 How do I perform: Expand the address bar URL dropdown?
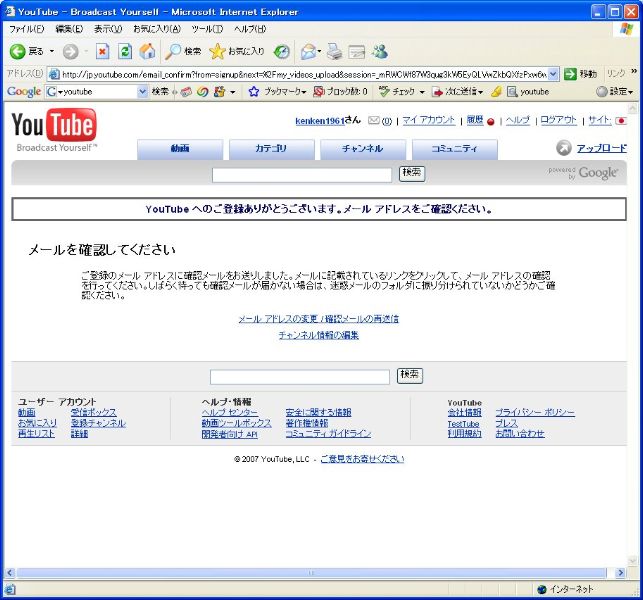(x=553, y=74)
